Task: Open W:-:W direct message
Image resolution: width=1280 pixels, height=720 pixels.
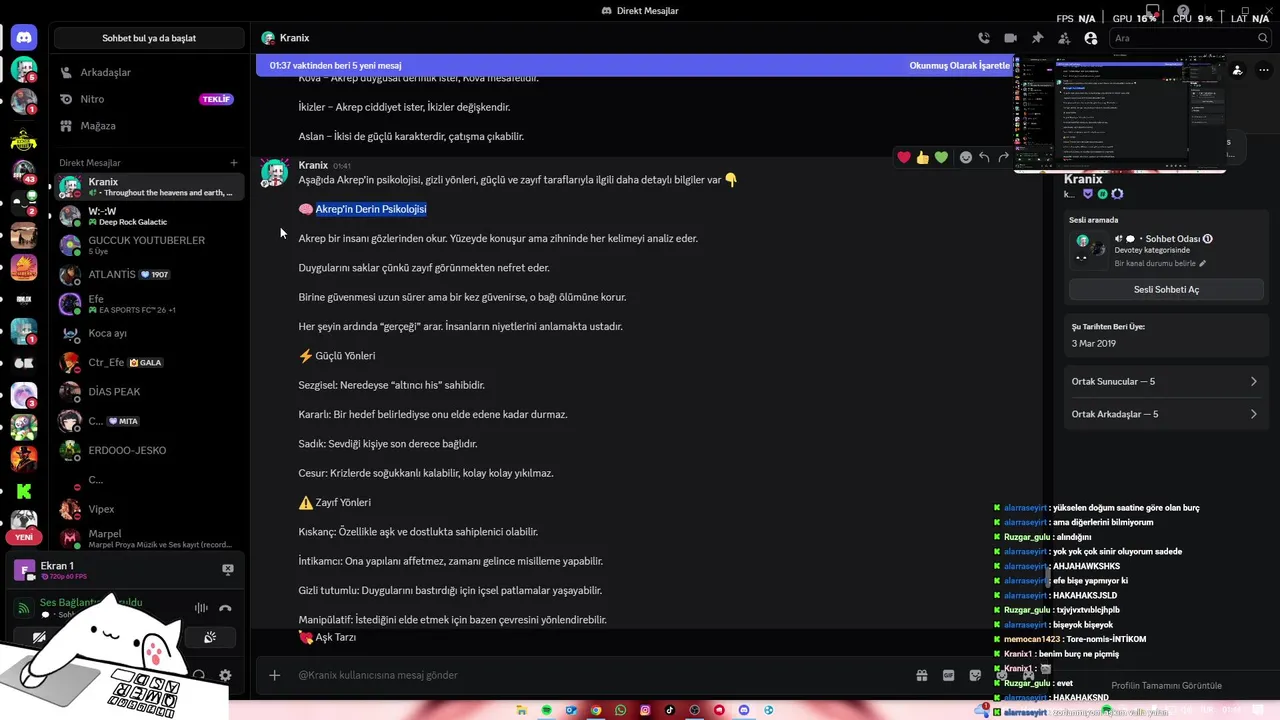Action: pyautogui.click(x=149, y=216)
